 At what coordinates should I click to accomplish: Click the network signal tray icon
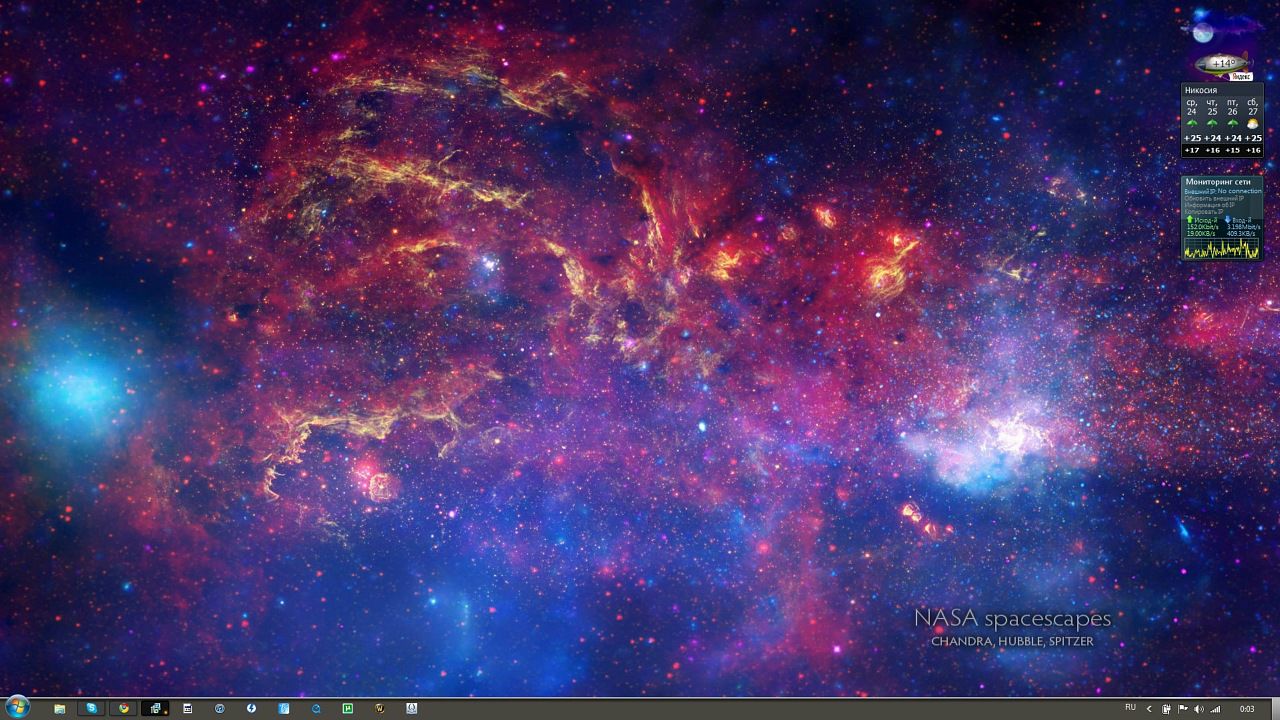(x=1216, y=709)
